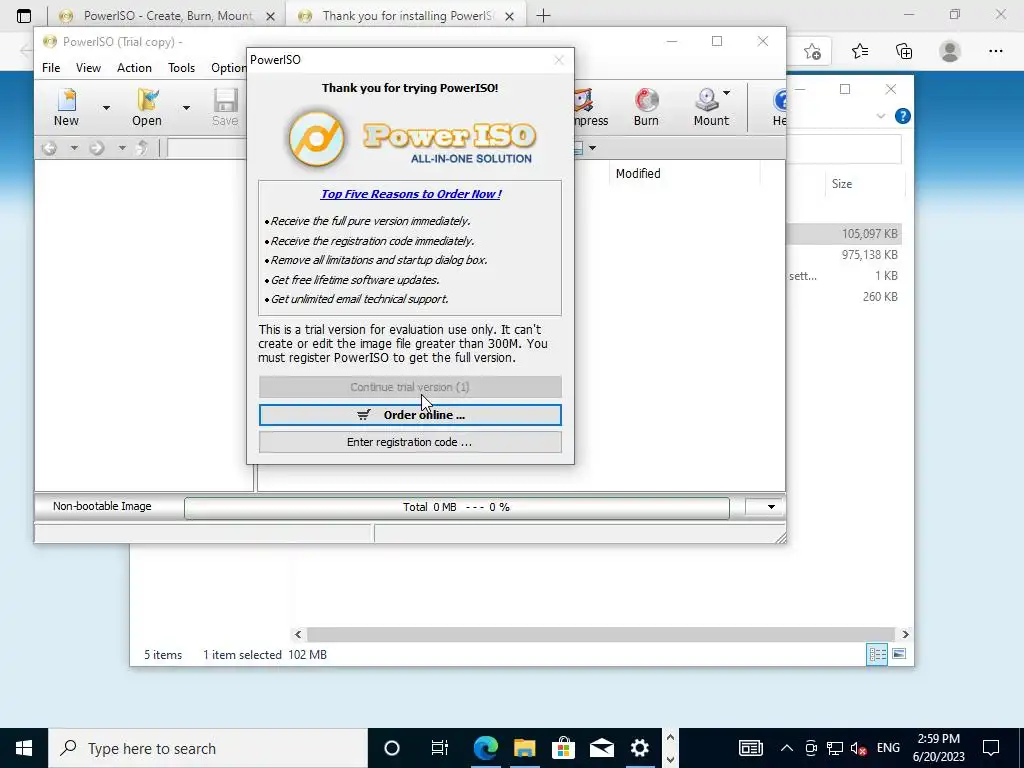Switch to Thank you for installing PowerISO tab
This screenshot has width=1024, height=768.
click(x=405, y=16)
